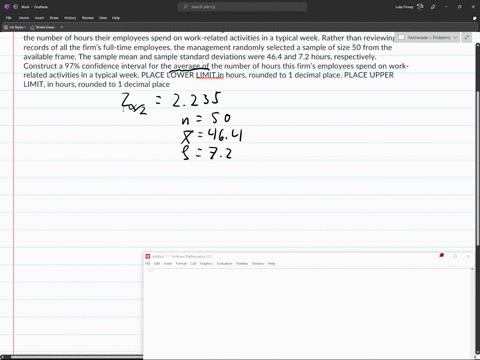
Task: Open the Mathematica File menu
Action: pos(148,264)
